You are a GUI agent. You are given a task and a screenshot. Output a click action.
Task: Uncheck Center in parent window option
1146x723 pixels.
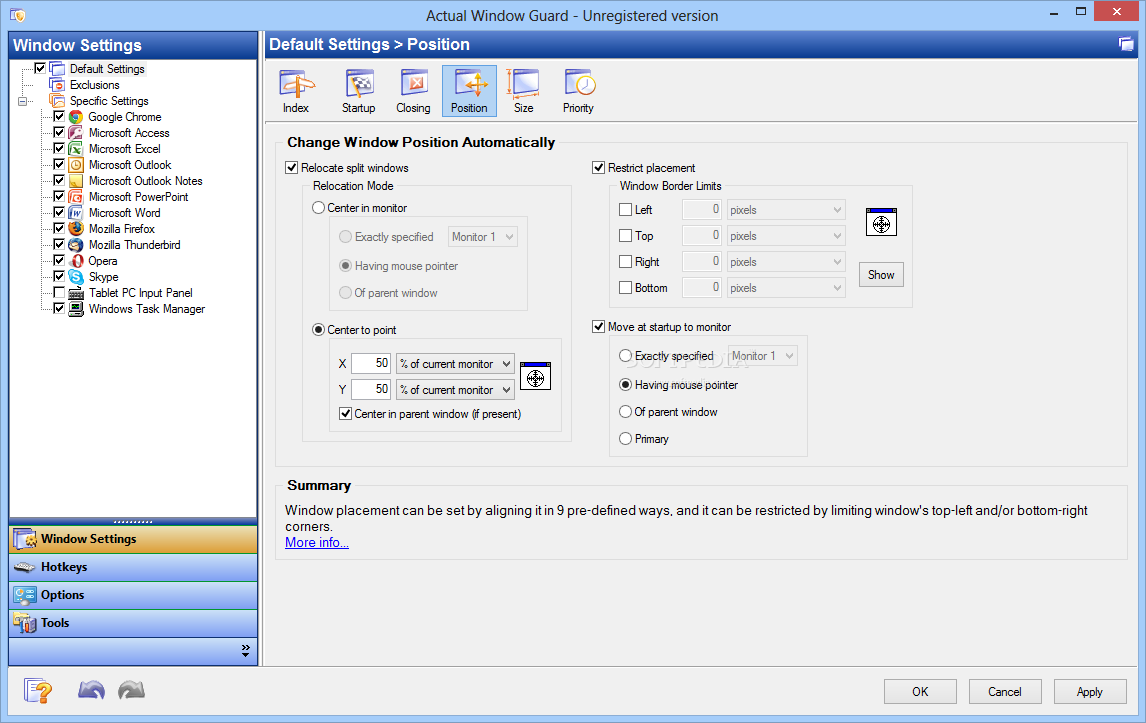point(346,414)
